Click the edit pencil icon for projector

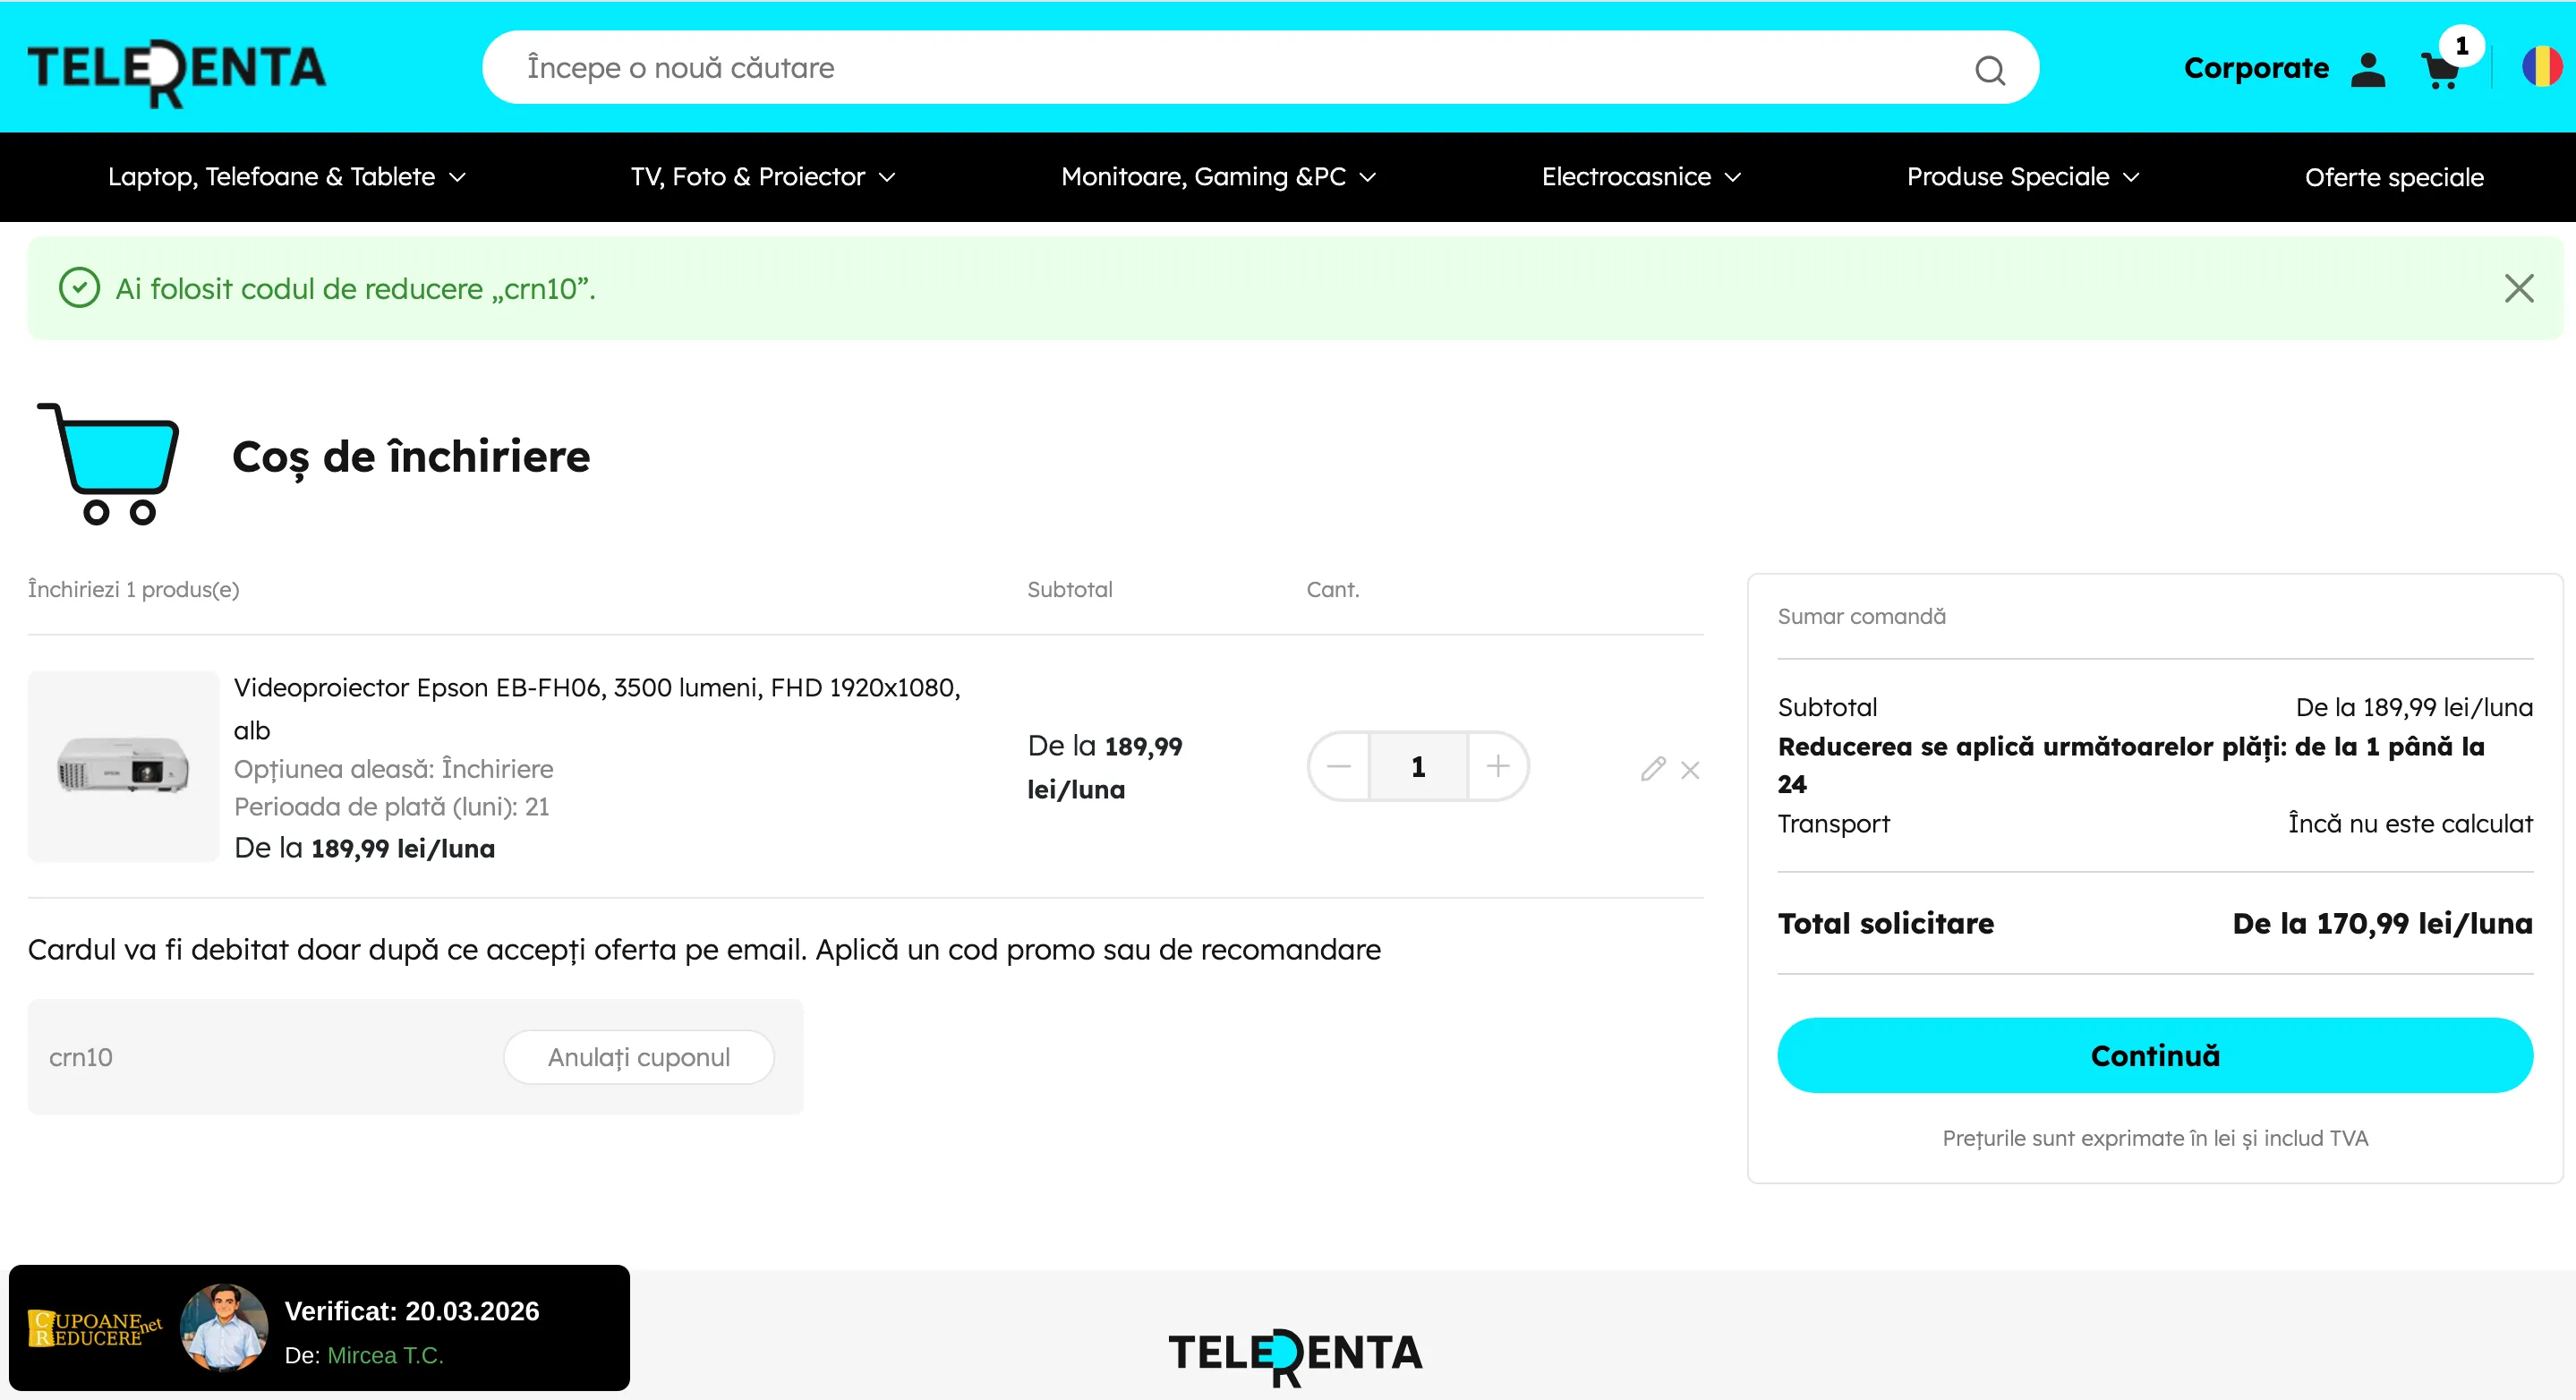click(x=1652, y=768)
